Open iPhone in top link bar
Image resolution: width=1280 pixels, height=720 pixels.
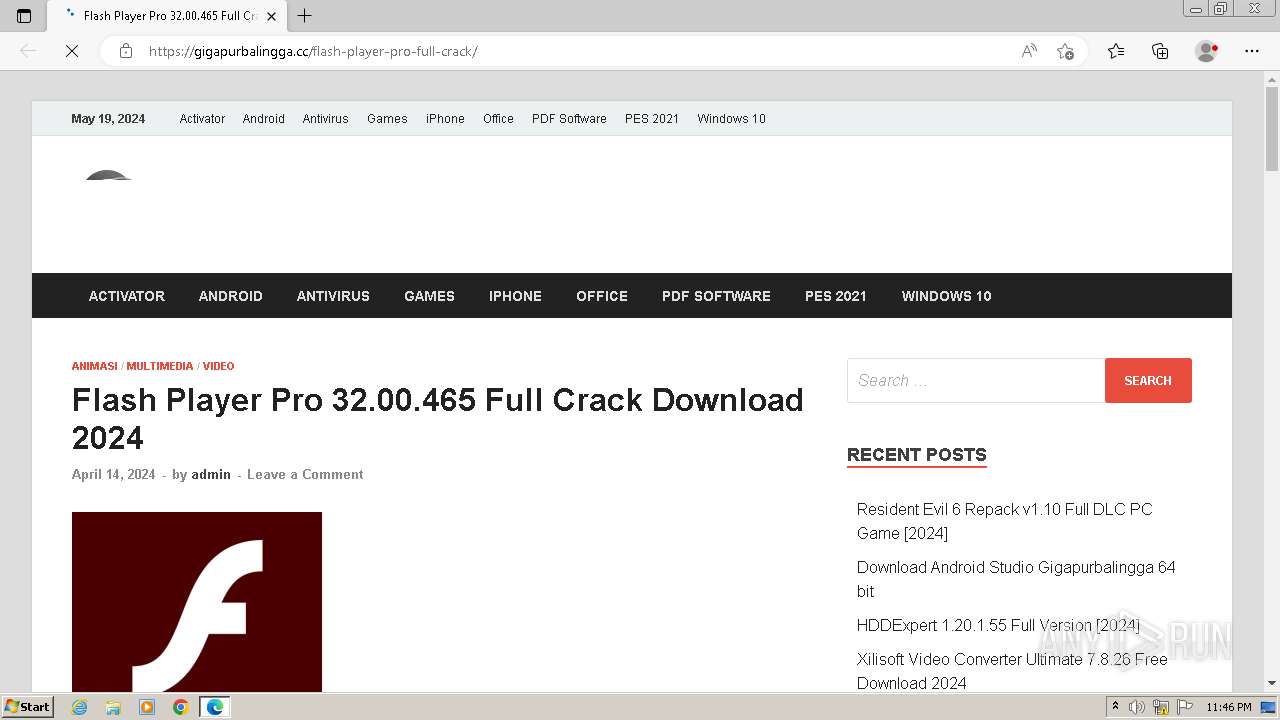445,119
